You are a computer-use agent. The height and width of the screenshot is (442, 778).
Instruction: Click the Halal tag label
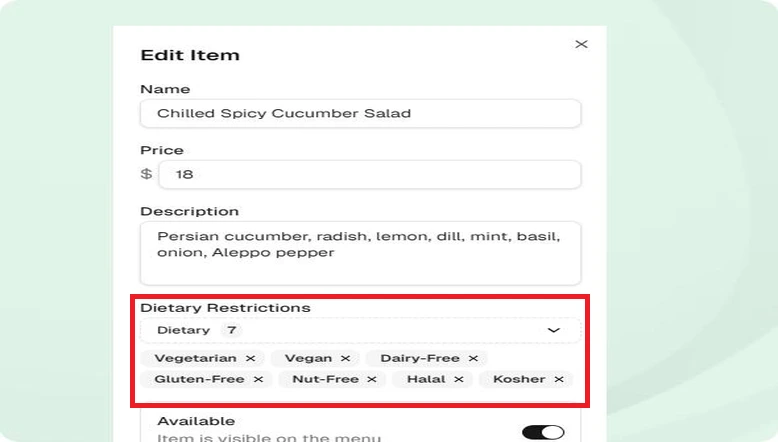(426, 379)
